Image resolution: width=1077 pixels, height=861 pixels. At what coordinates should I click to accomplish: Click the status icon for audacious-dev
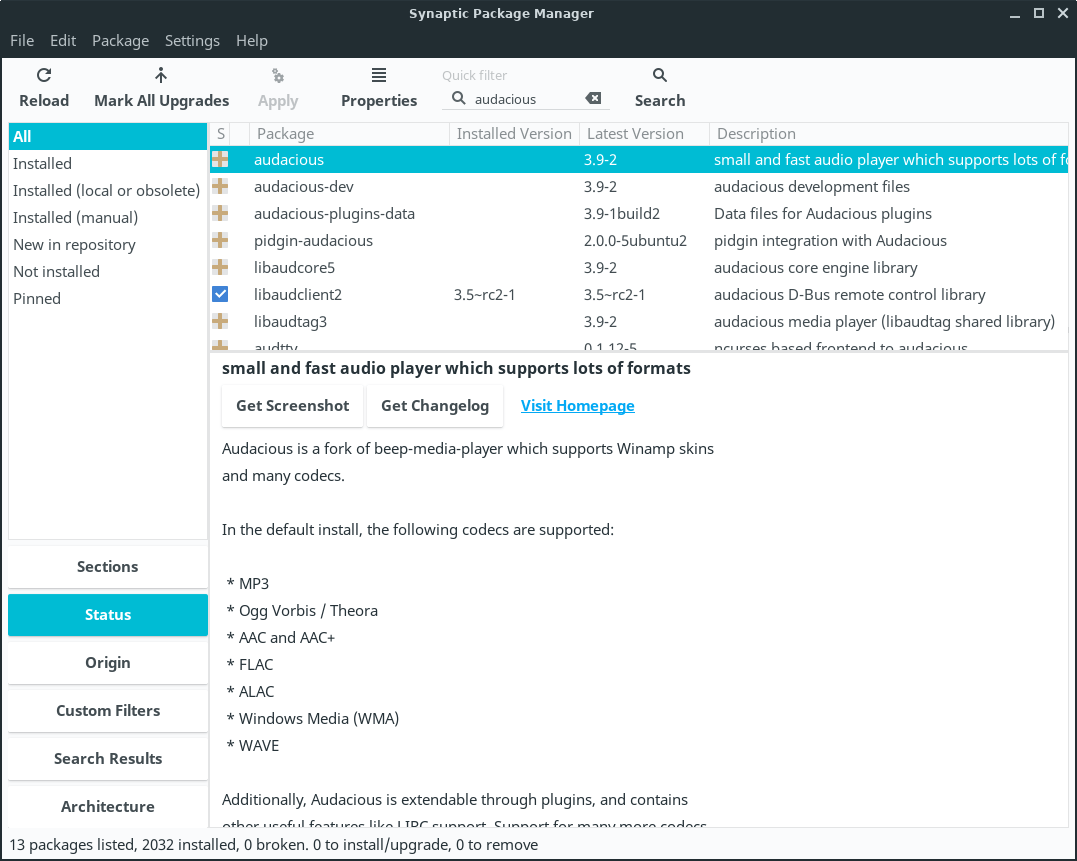point(220,187)
